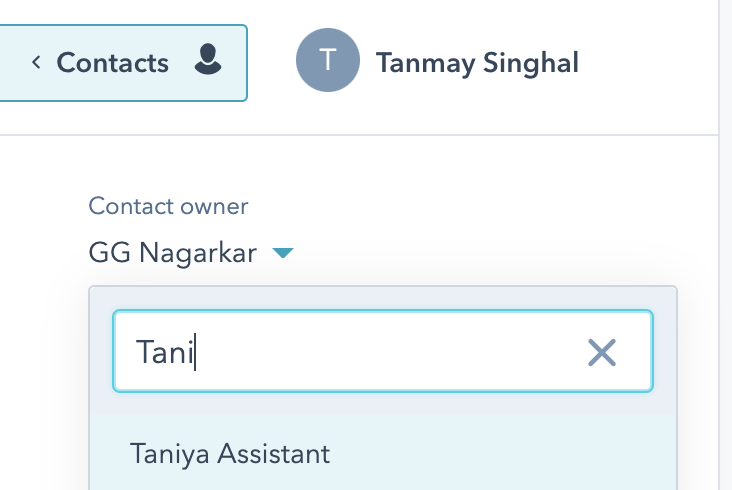Screen dimensions: 732x490
Task: Click the teal caret next to GG Nagarkar
Action: pos(283,253)
